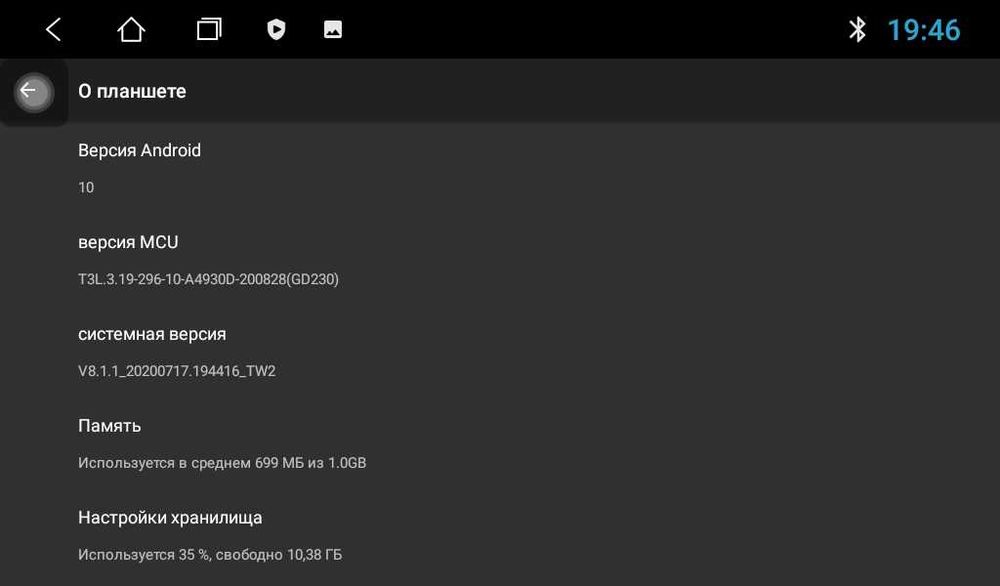The width and height of the screenshot is (1000, 586).
Task: Open the "системная версия" label
Action: [152, 334]
